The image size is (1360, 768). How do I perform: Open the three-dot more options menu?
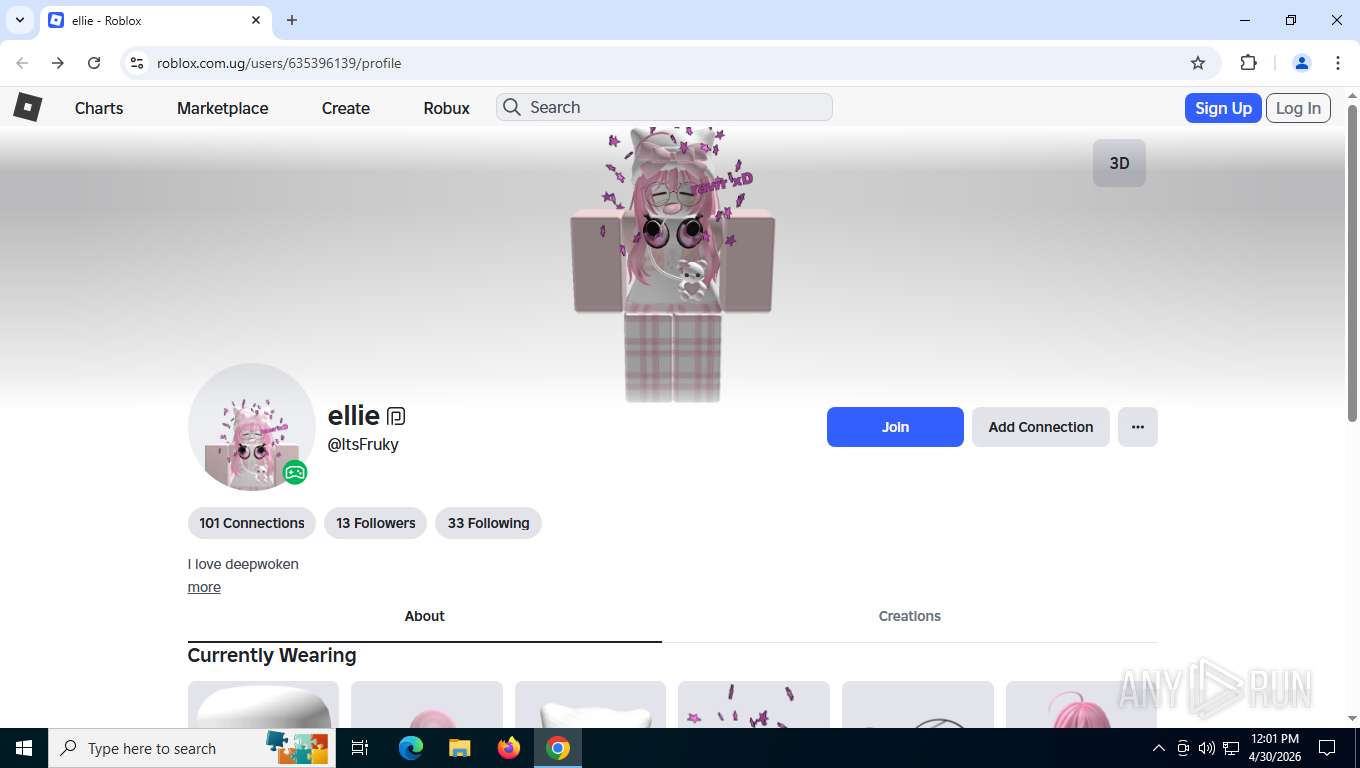(x=1138, y=427)
